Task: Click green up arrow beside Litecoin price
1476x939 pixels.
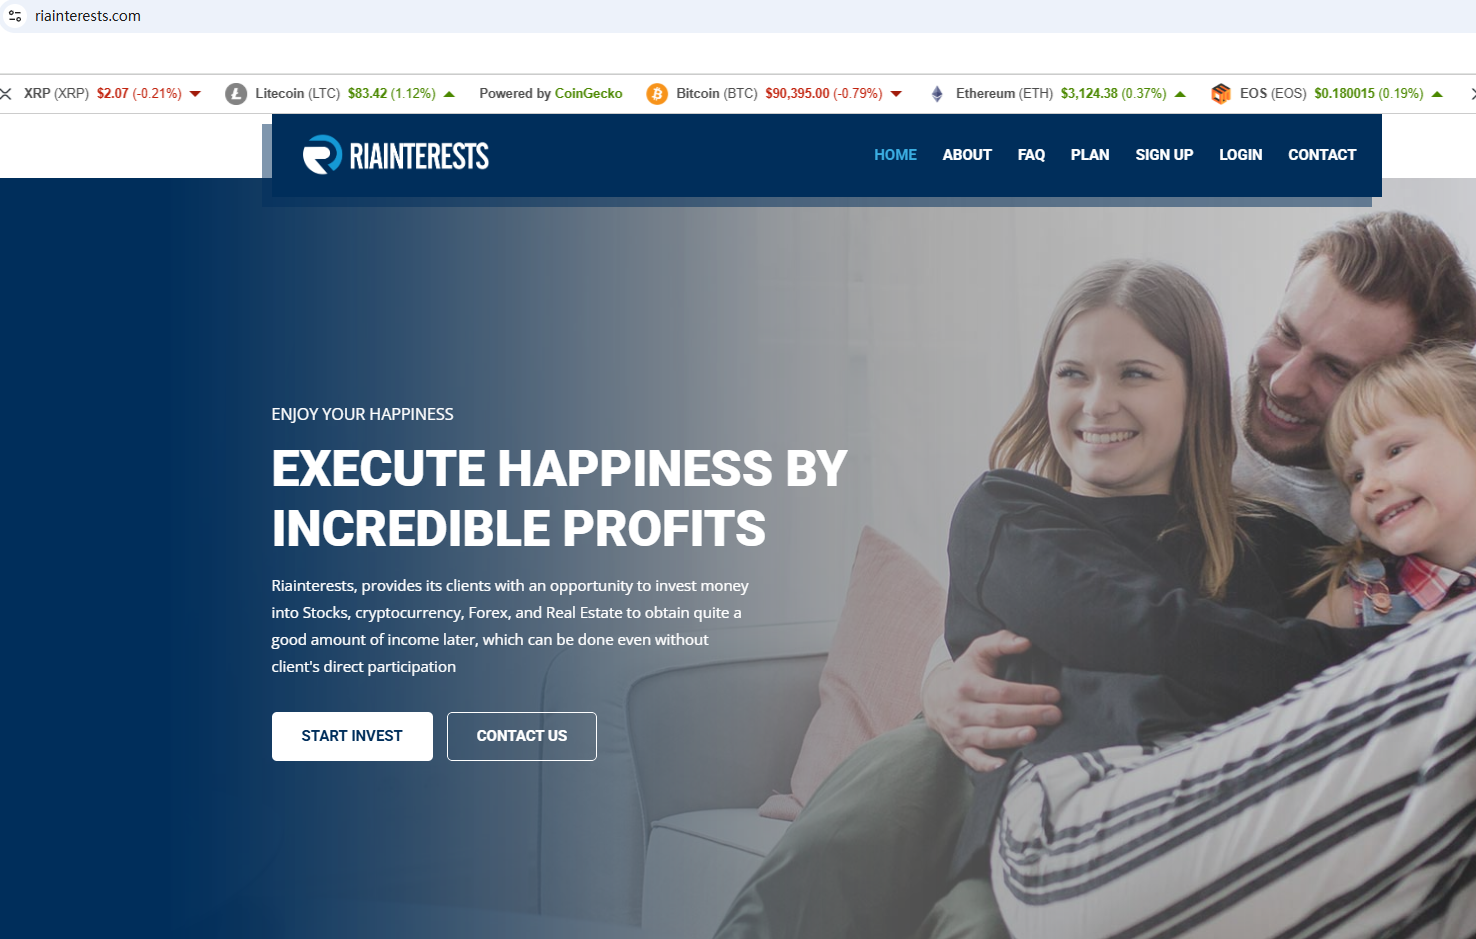Action: coord(449,94)
